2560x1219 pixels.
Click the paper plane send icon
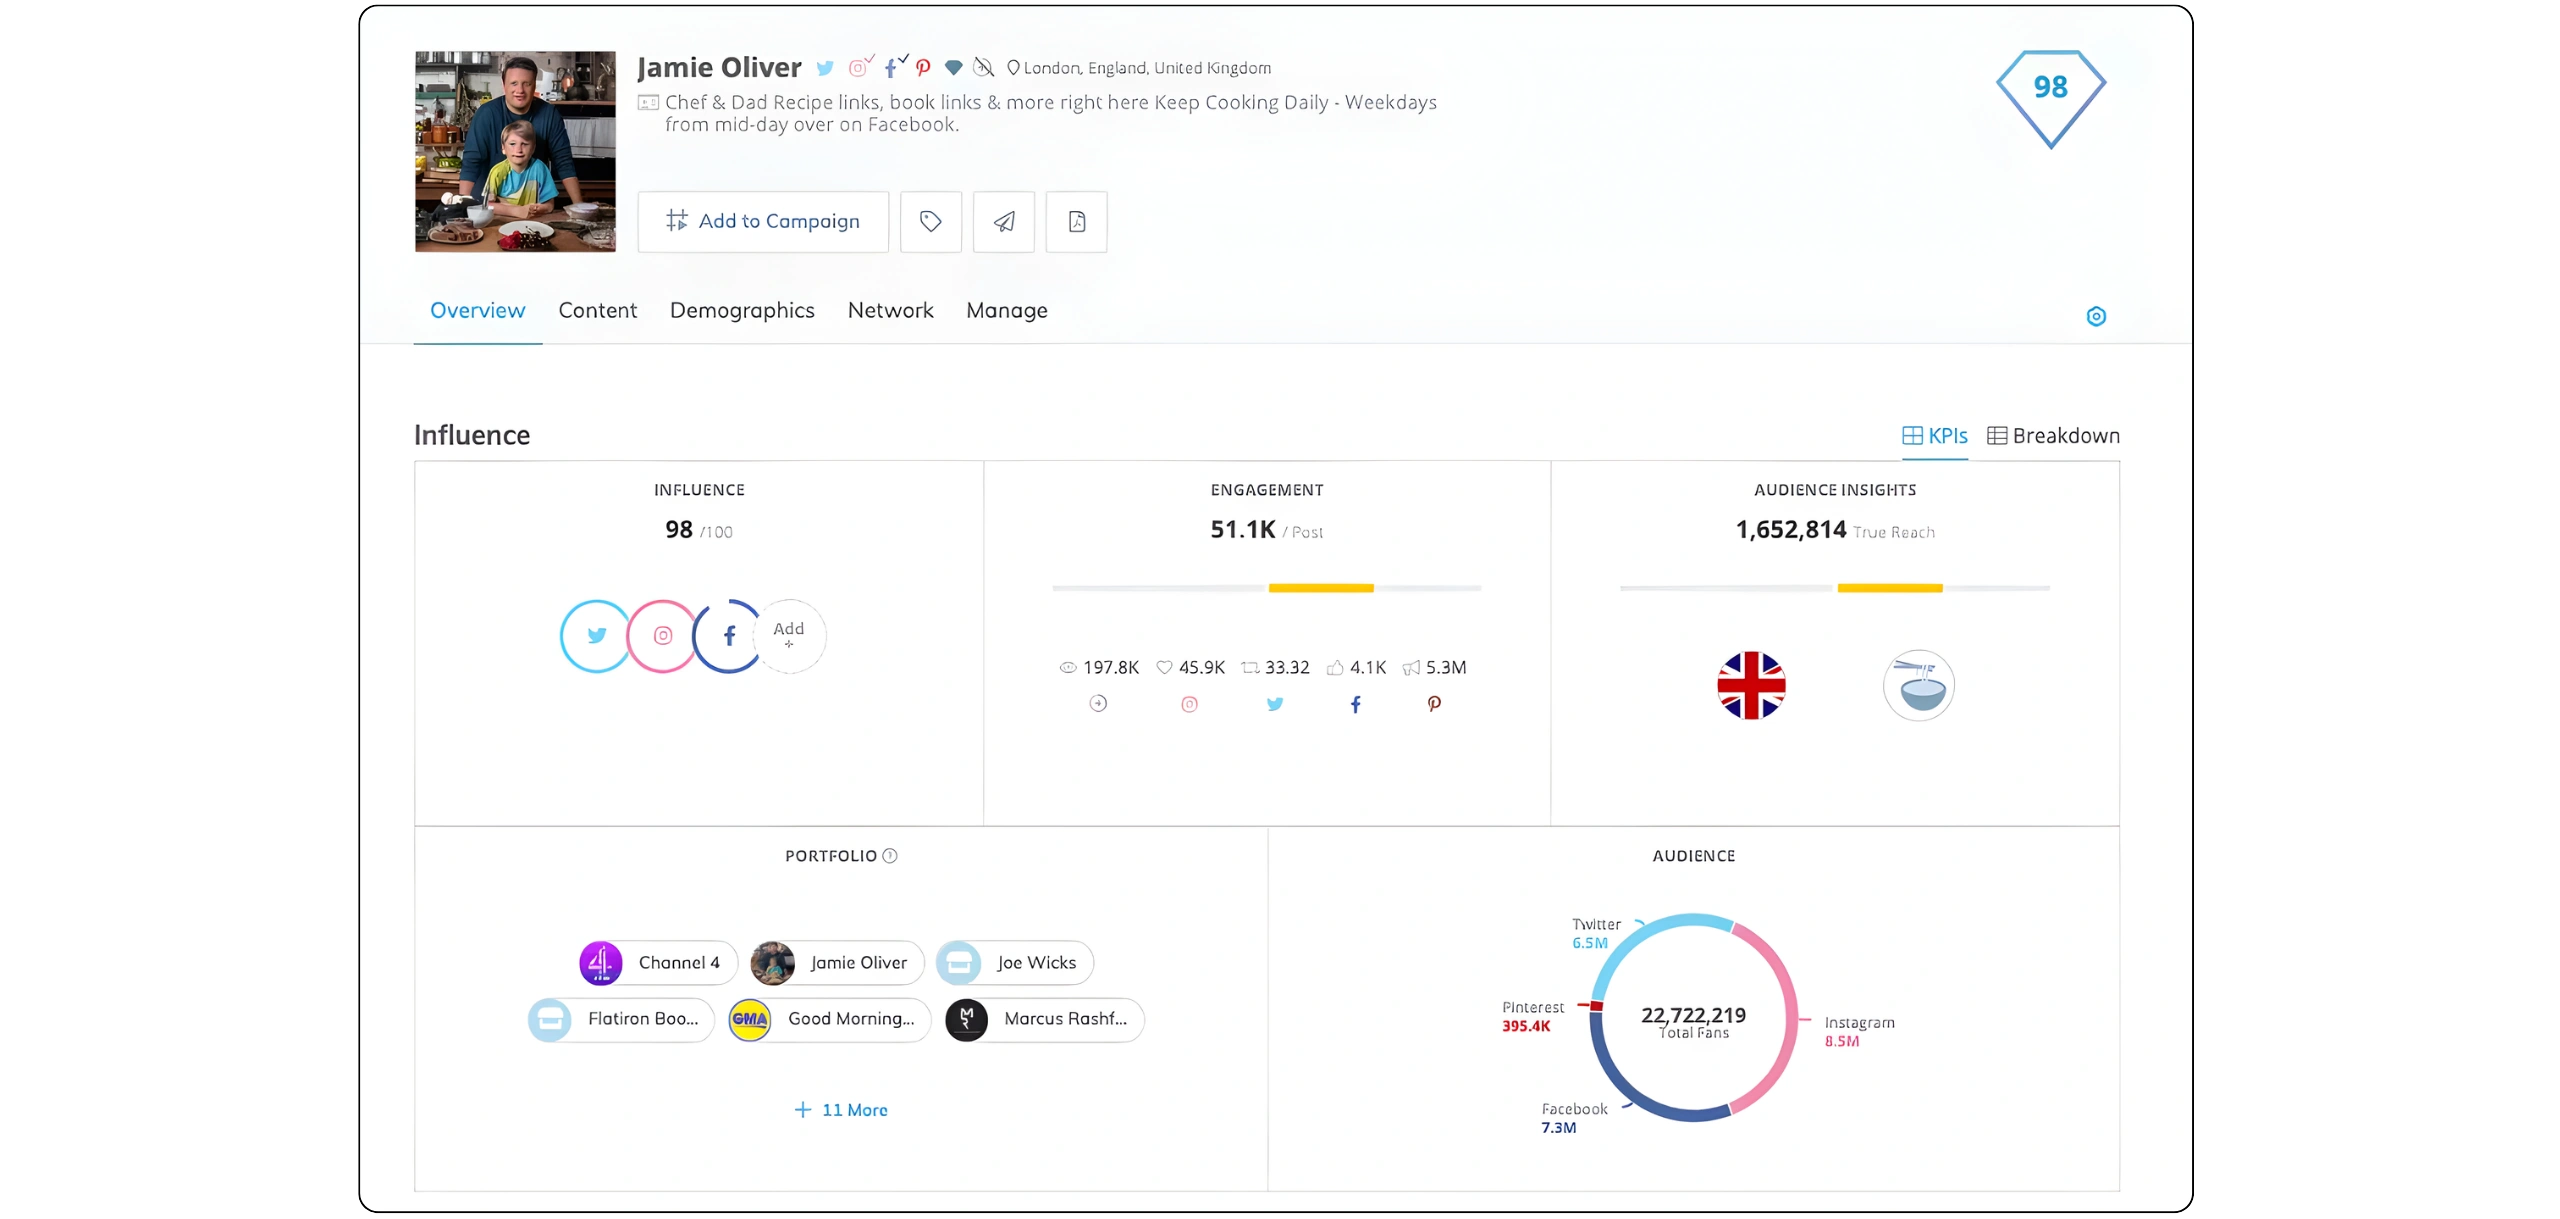coord(1004,221)
